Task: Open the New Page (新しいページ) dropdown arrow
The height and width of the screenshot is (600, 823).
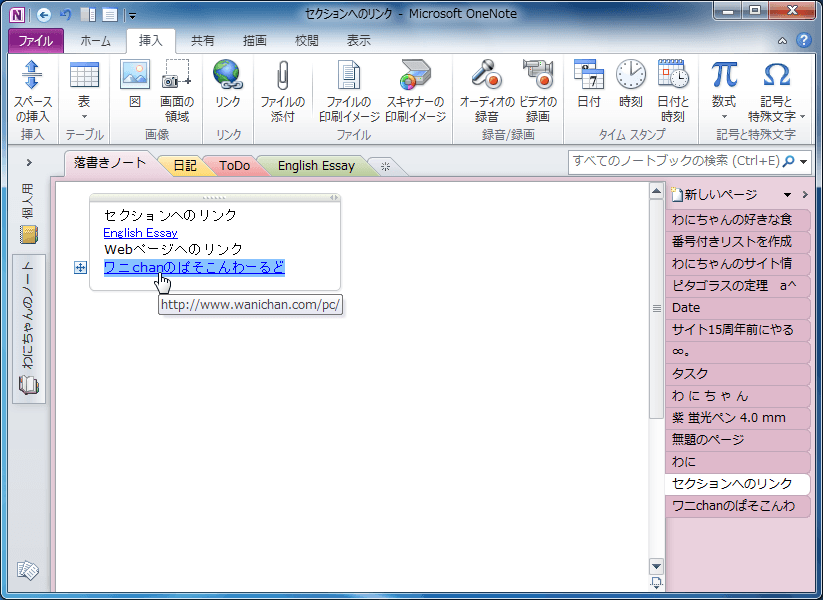Action: (787, 195)
